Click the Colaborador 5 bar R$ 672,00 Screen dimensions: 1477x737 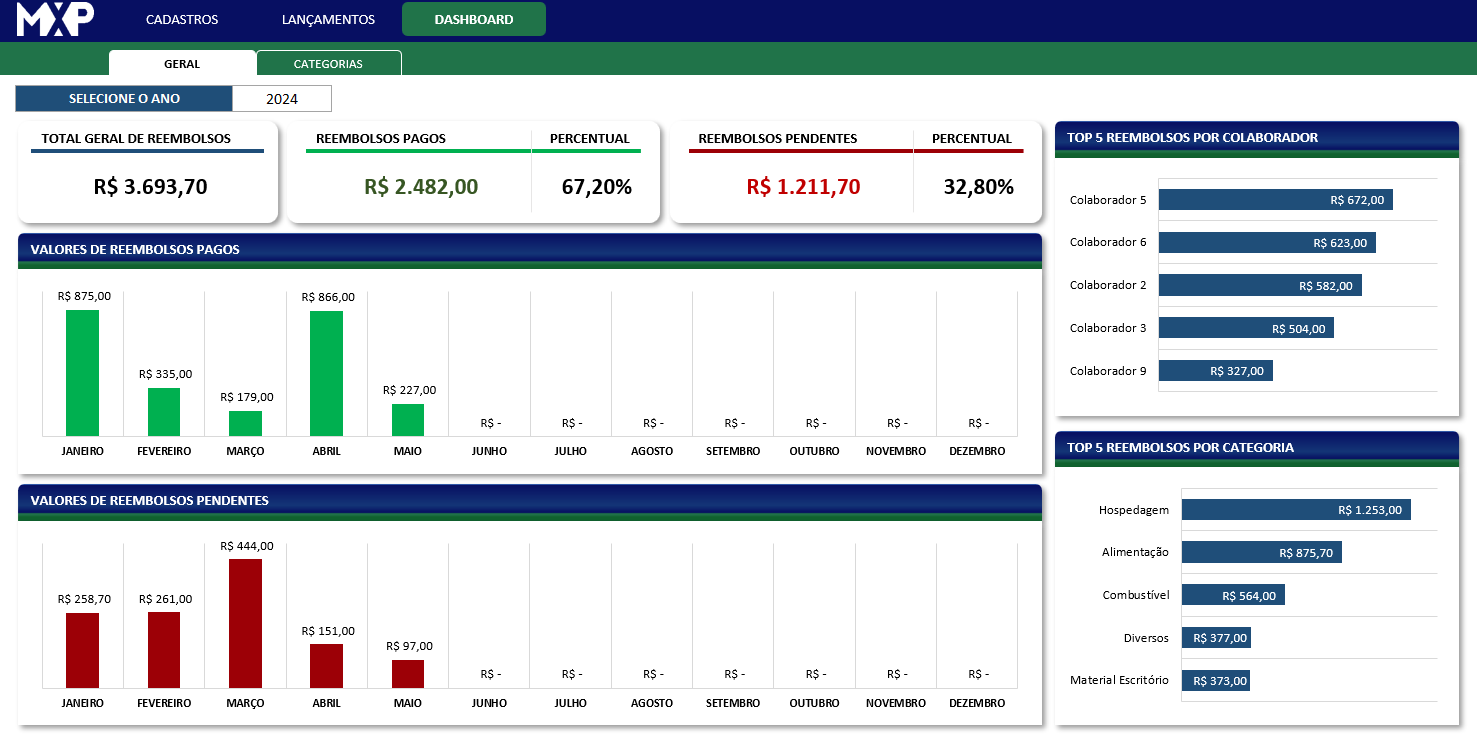(x=1275, y=200)
